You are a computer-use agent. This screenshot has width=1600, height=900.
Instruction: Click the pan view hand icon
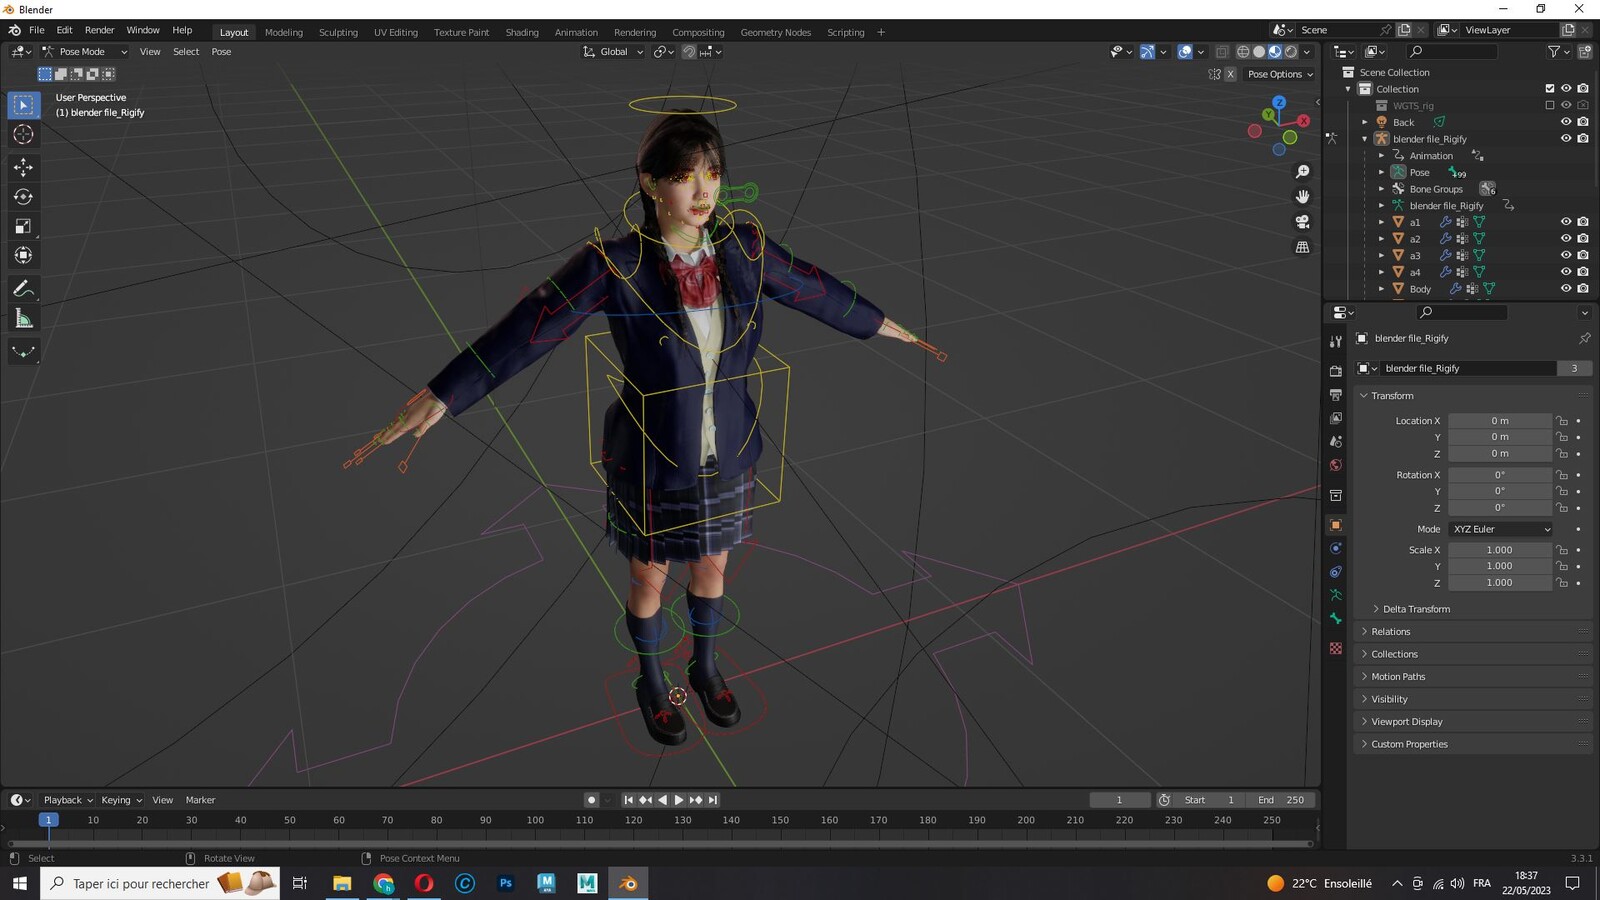coord(1302,197)
